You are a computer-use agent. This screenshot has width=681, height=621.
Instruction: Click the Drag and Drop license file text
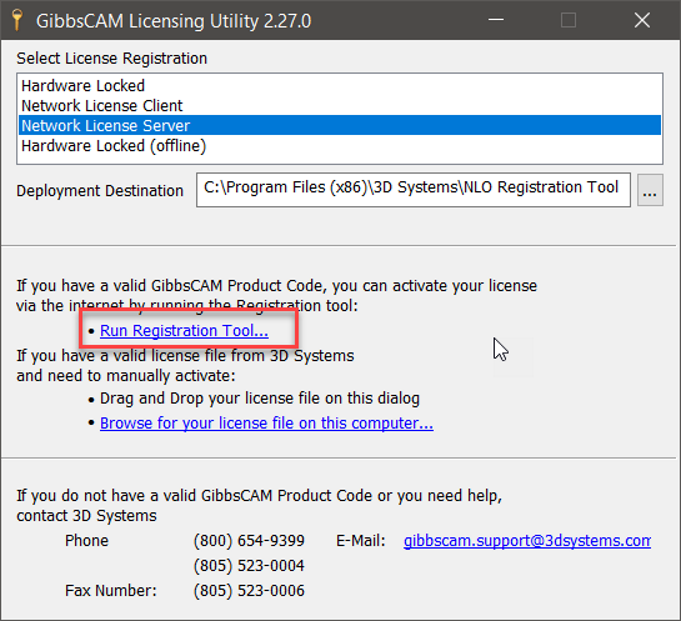coord(260,398)
